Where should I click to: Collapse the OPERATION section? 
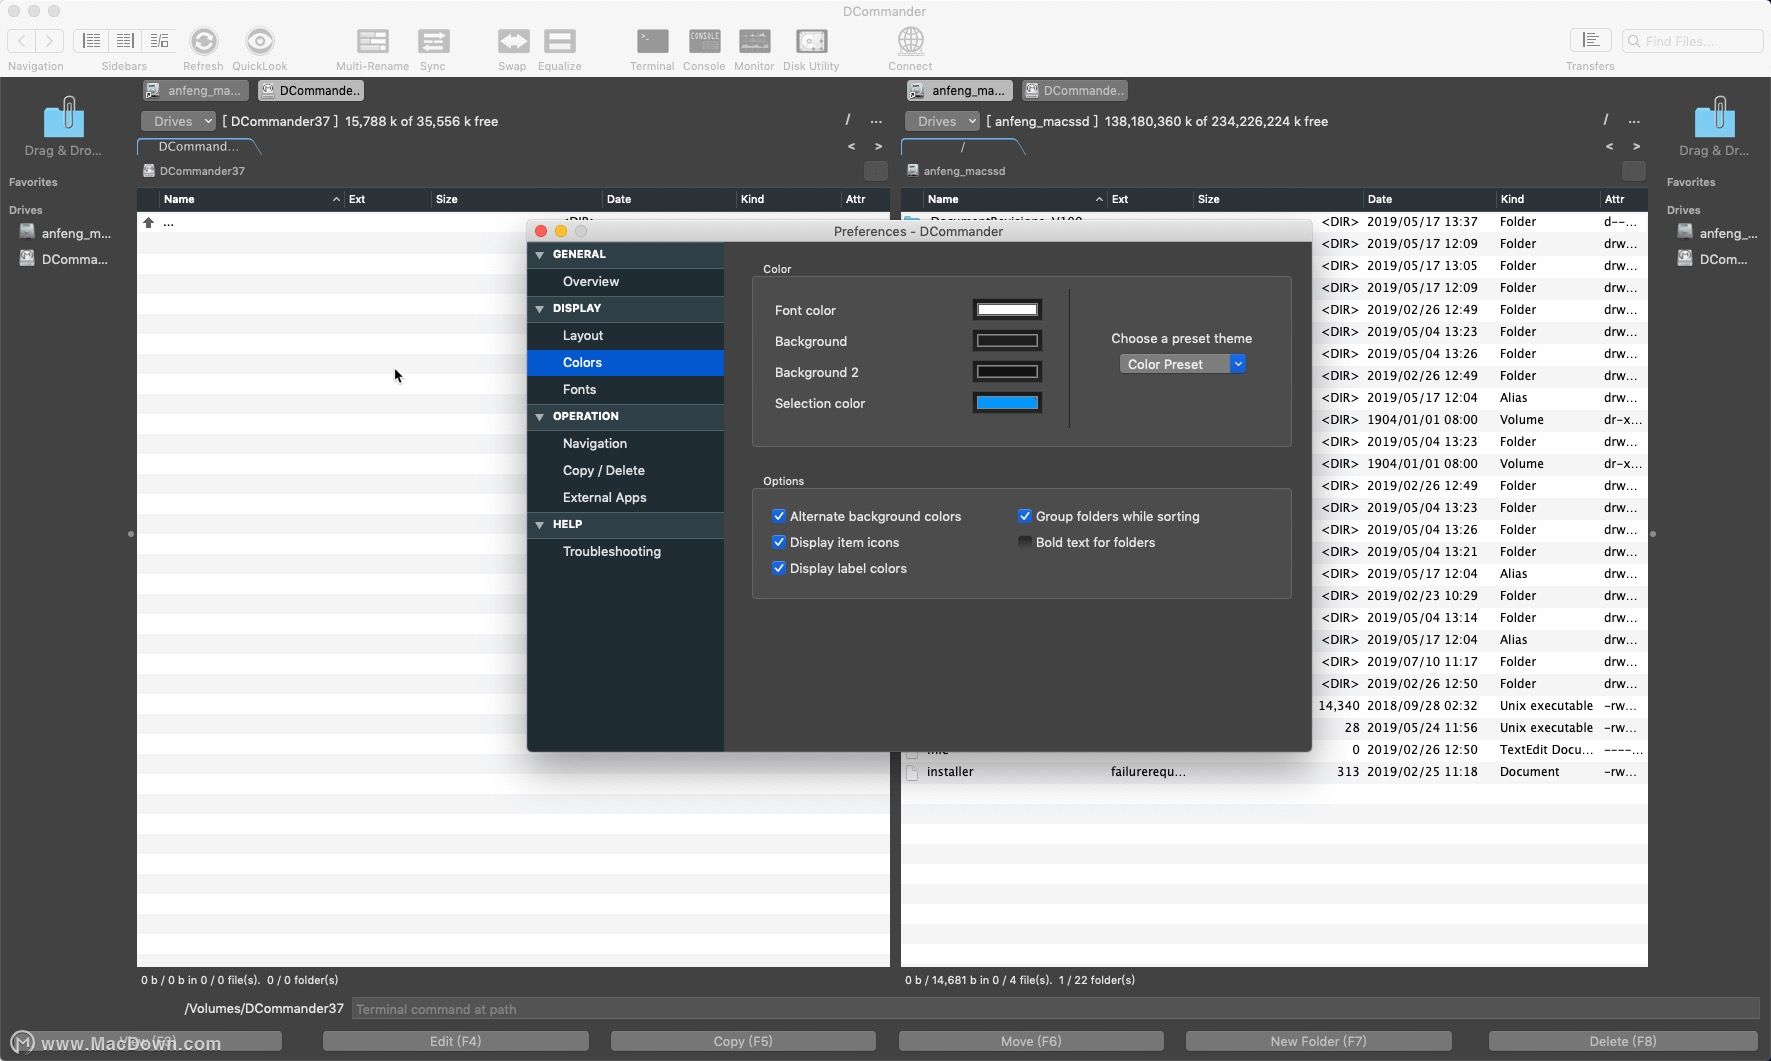click(540, 417)
